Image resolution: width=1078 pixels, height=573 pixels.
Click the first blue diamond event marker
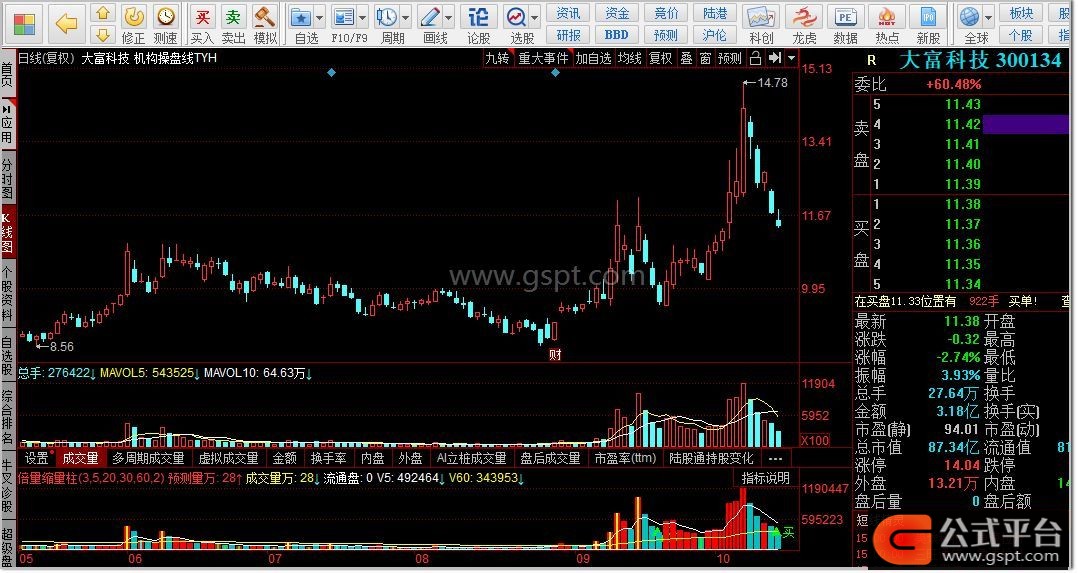[331, 72]
